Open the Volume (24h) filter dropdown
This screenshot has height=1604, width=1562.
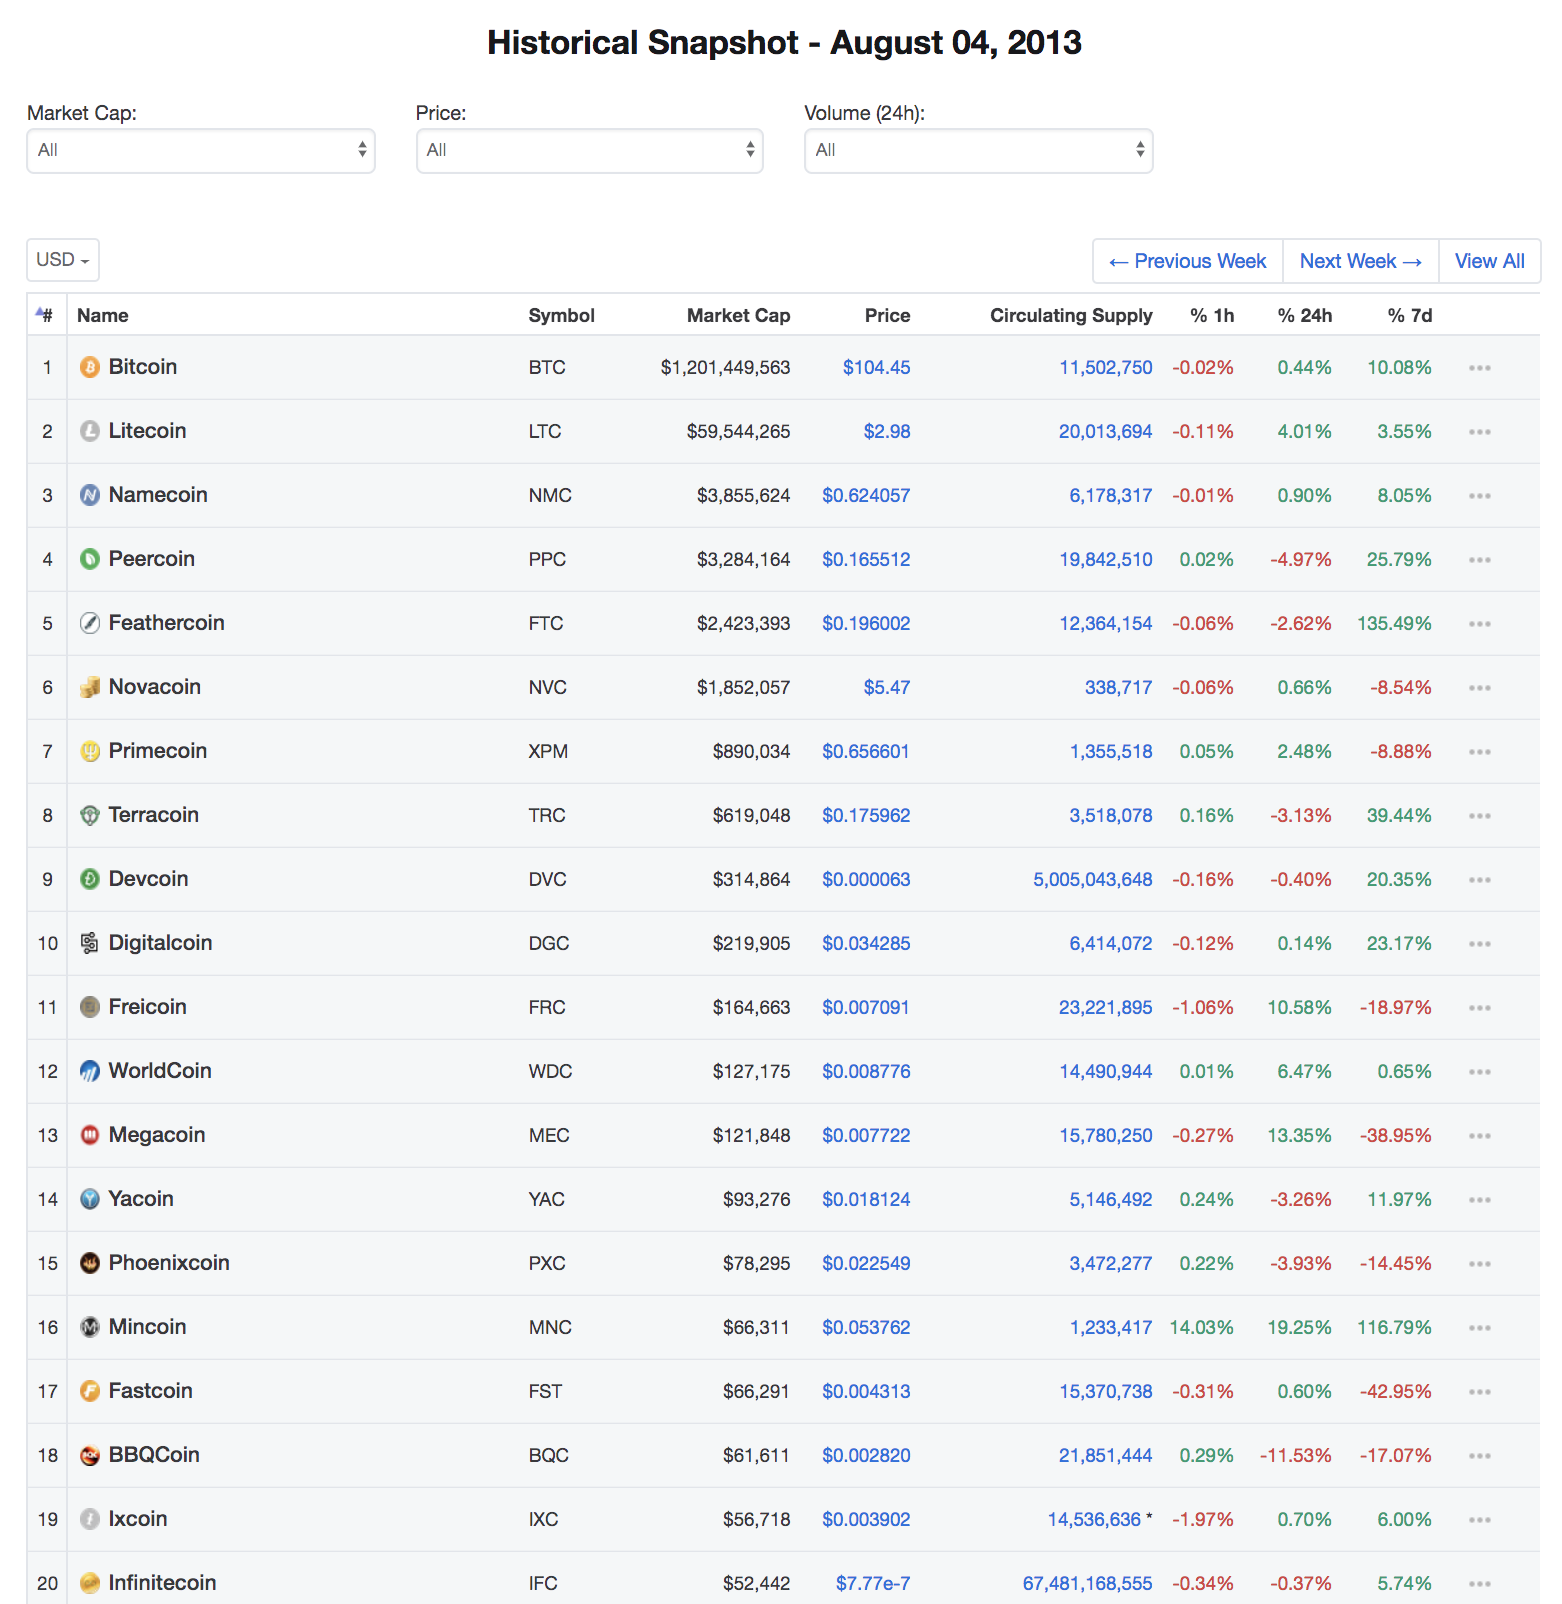coord(979,151)
